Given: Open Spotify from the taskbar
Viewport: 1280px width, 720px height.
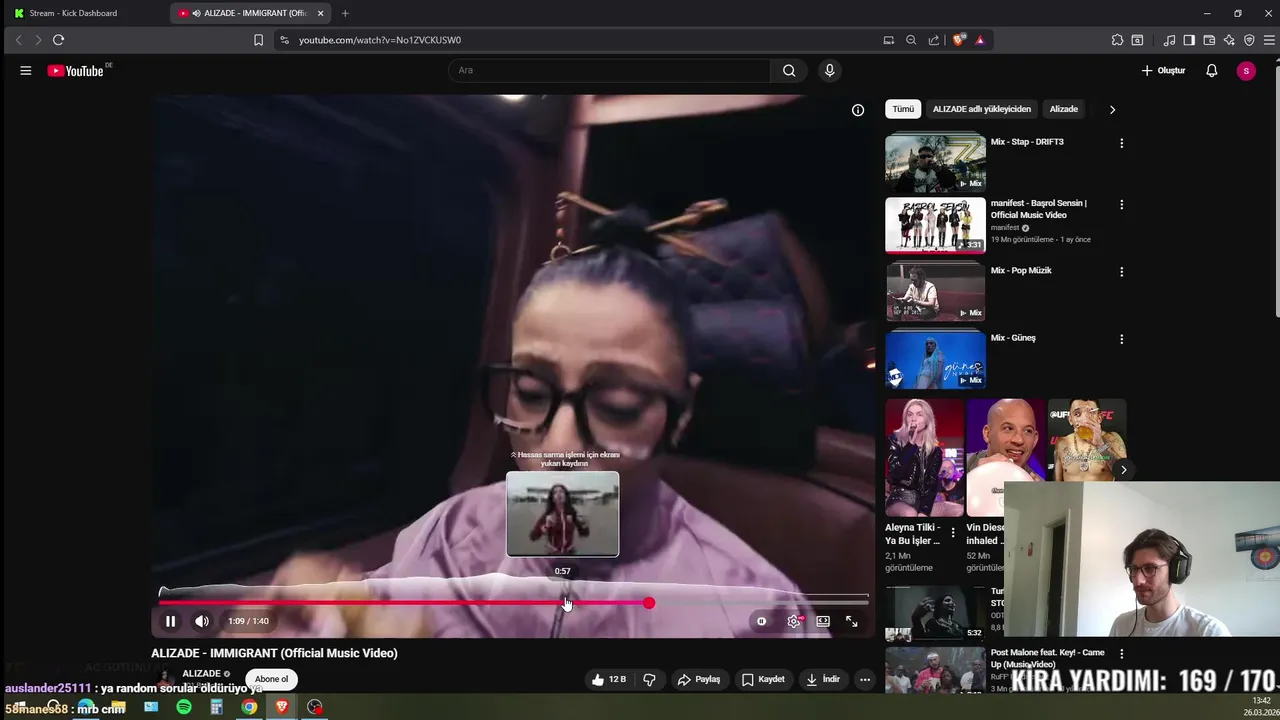Looking at the screenshot, I should 184,707.
